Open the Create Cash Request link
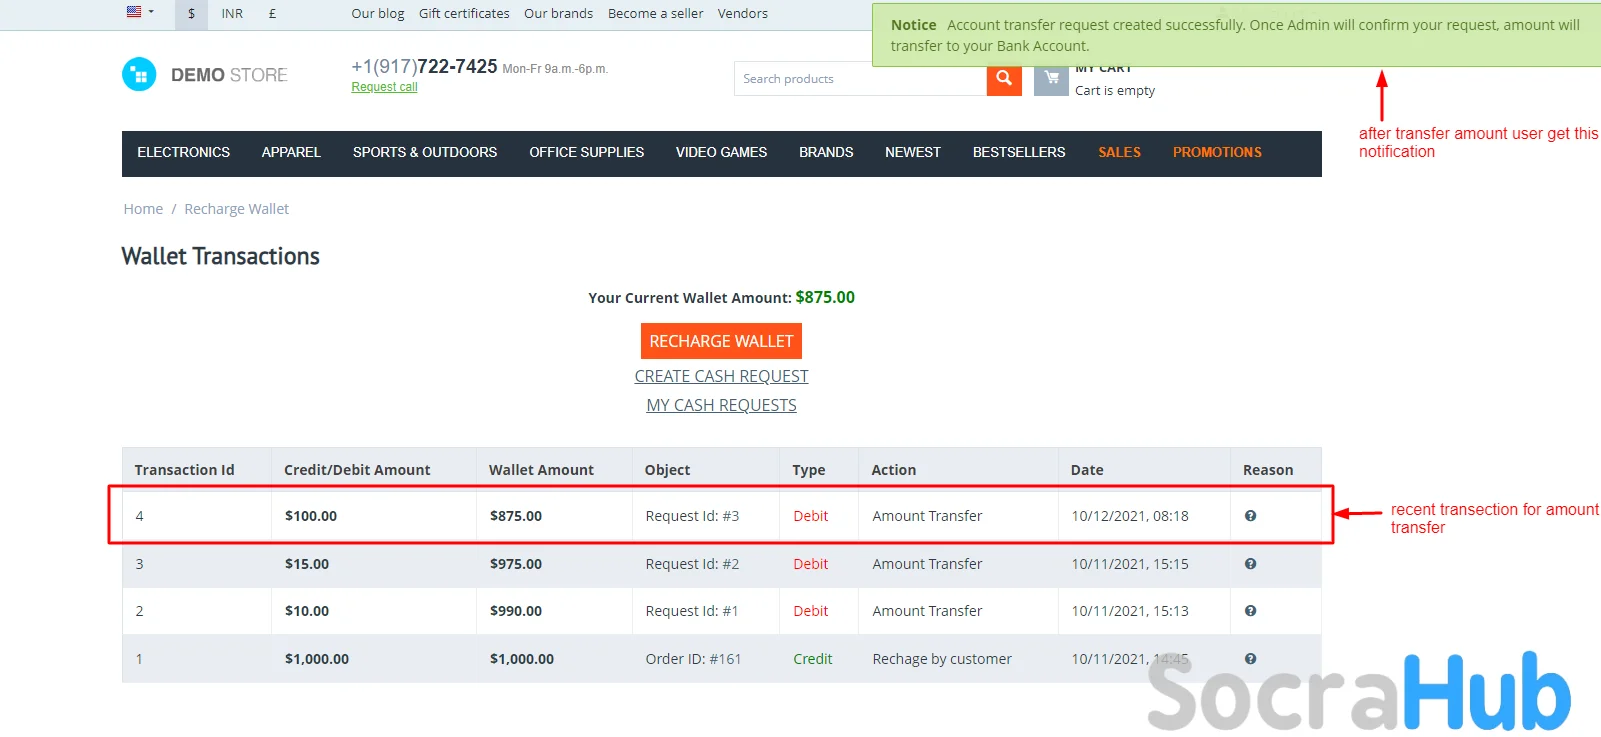The height and width of the screenshot is (737, 1601). point(721,376)
